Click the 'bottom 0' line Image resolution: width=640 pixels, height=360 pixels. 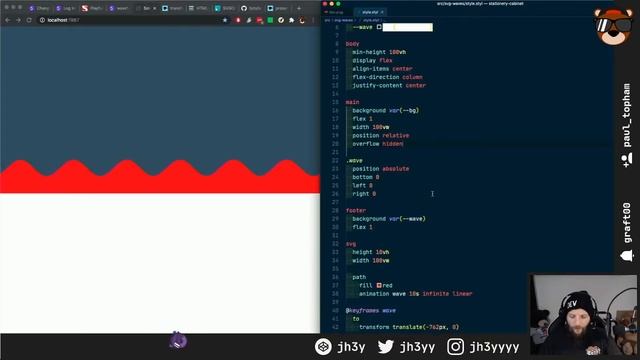coord(366,177)
